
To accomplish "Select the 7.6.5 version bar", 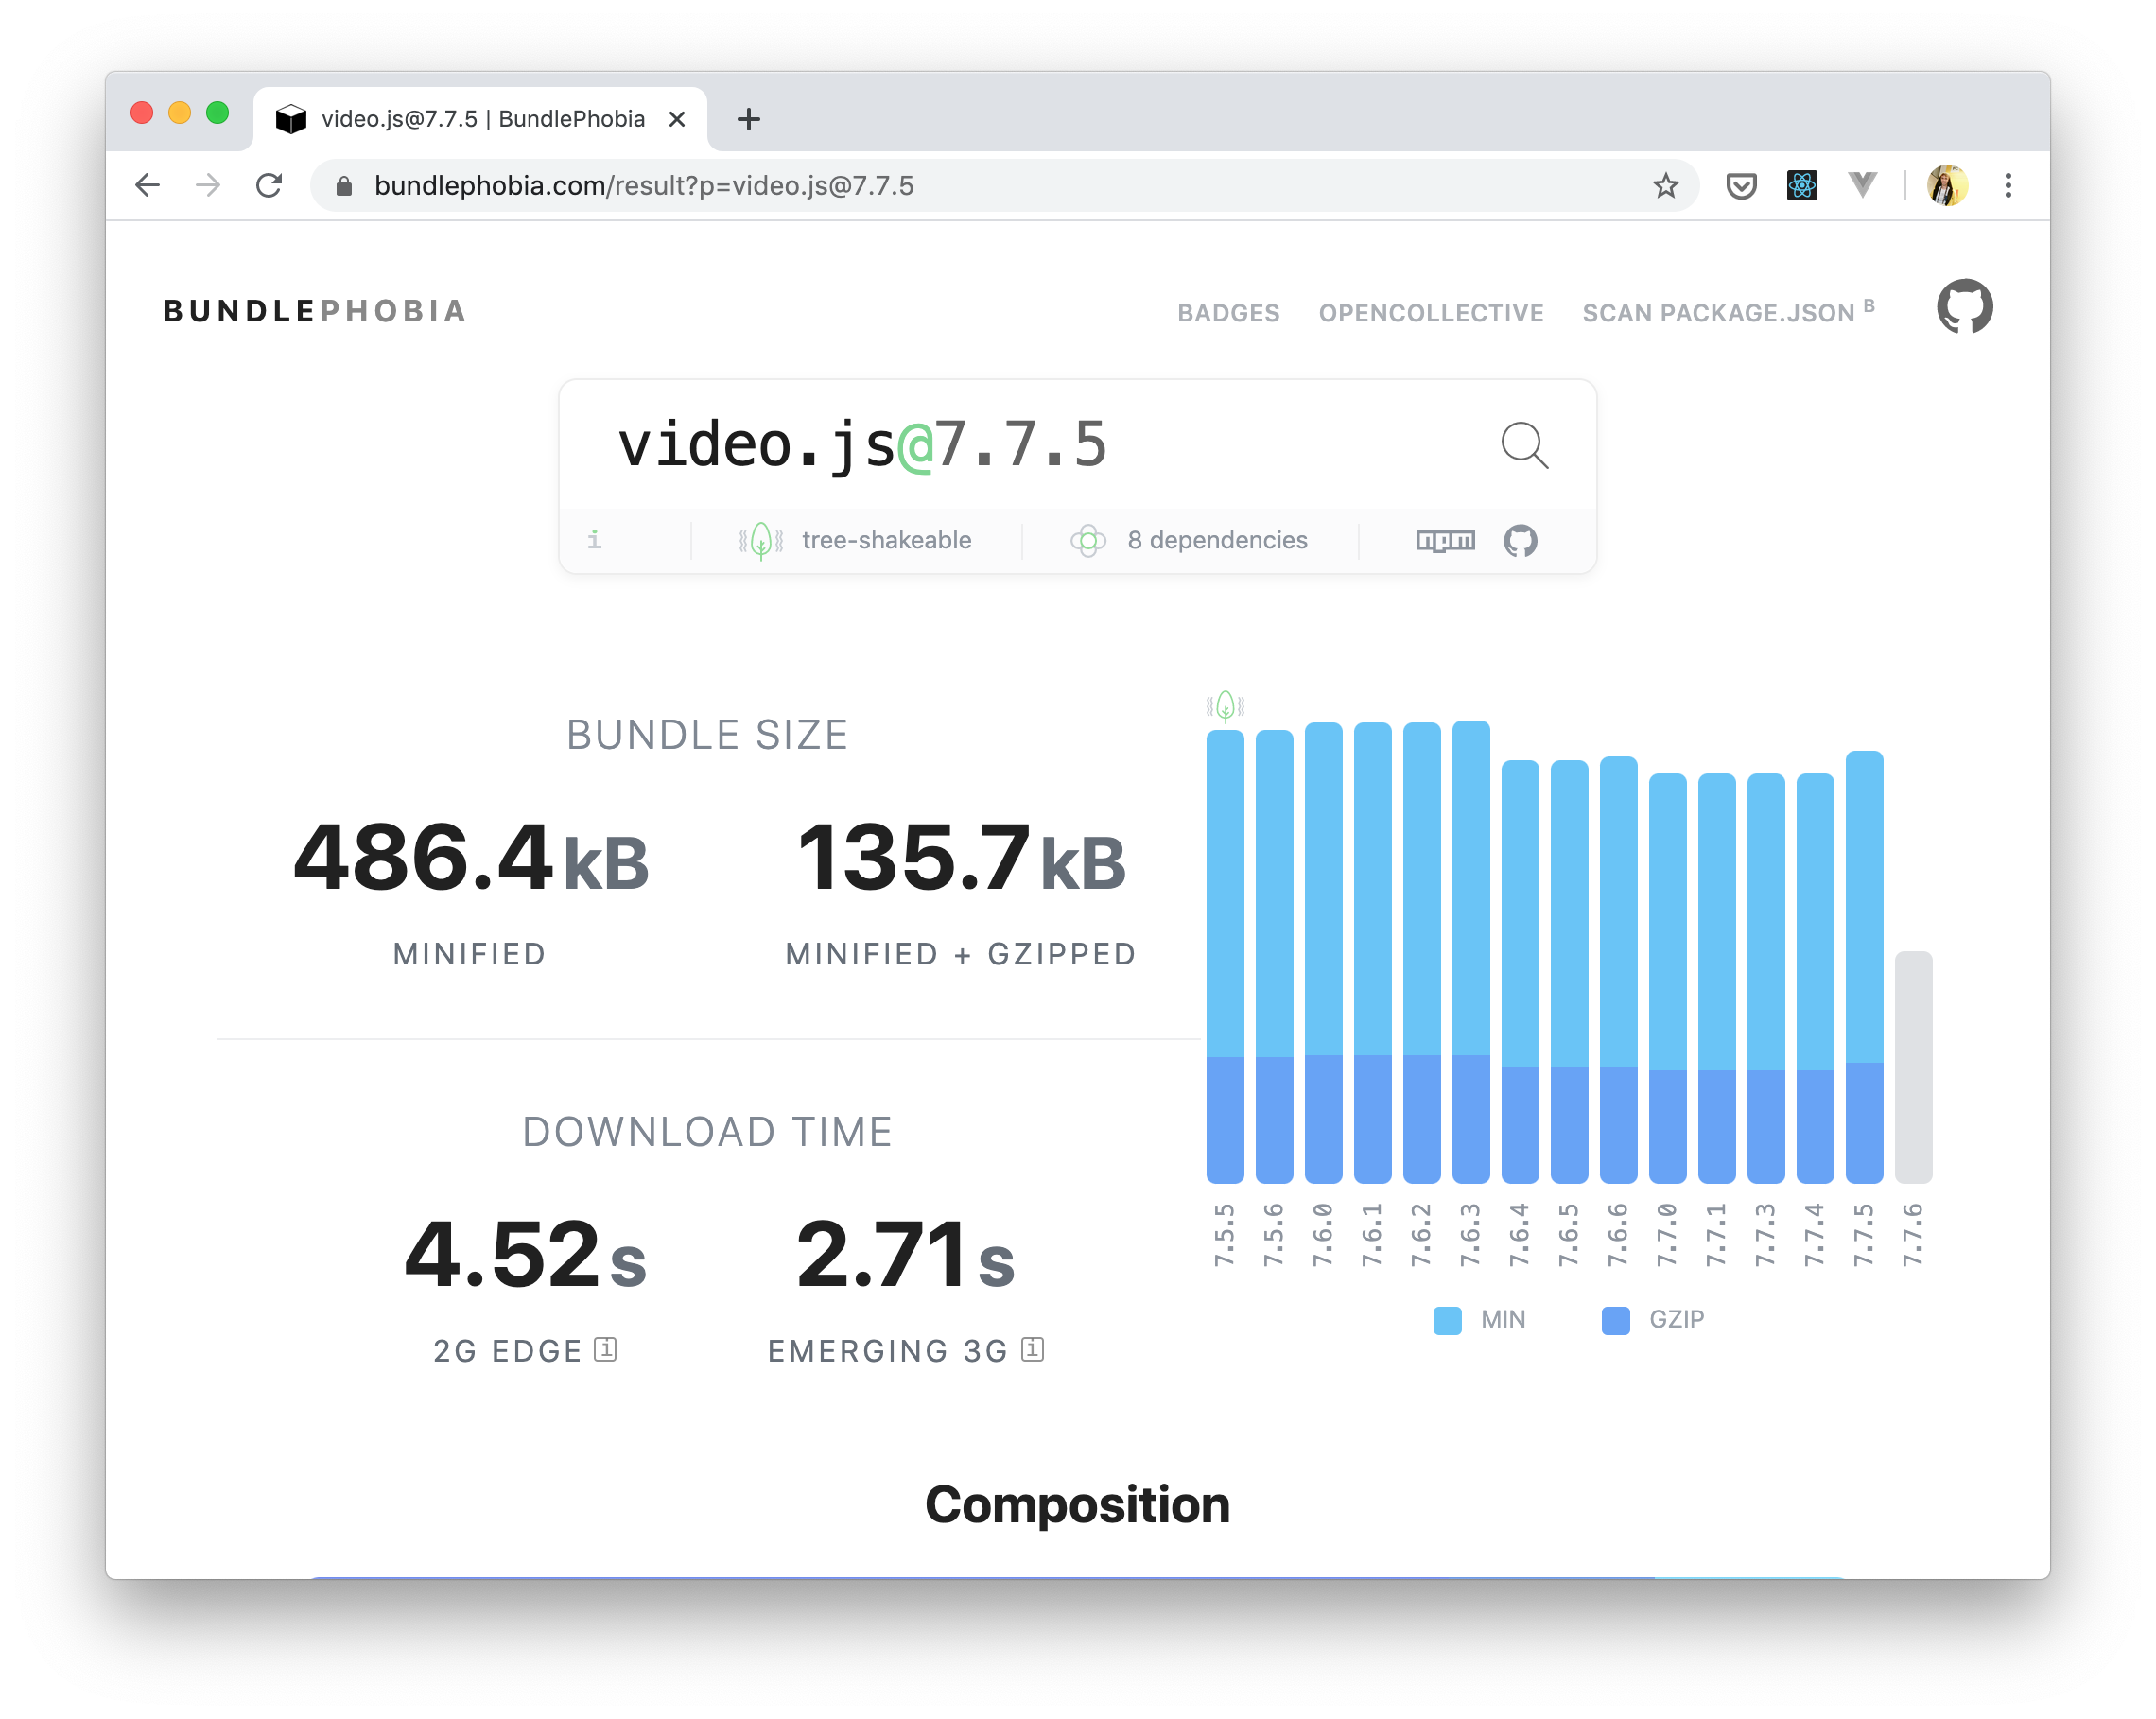I will (x=1569, y=971).
